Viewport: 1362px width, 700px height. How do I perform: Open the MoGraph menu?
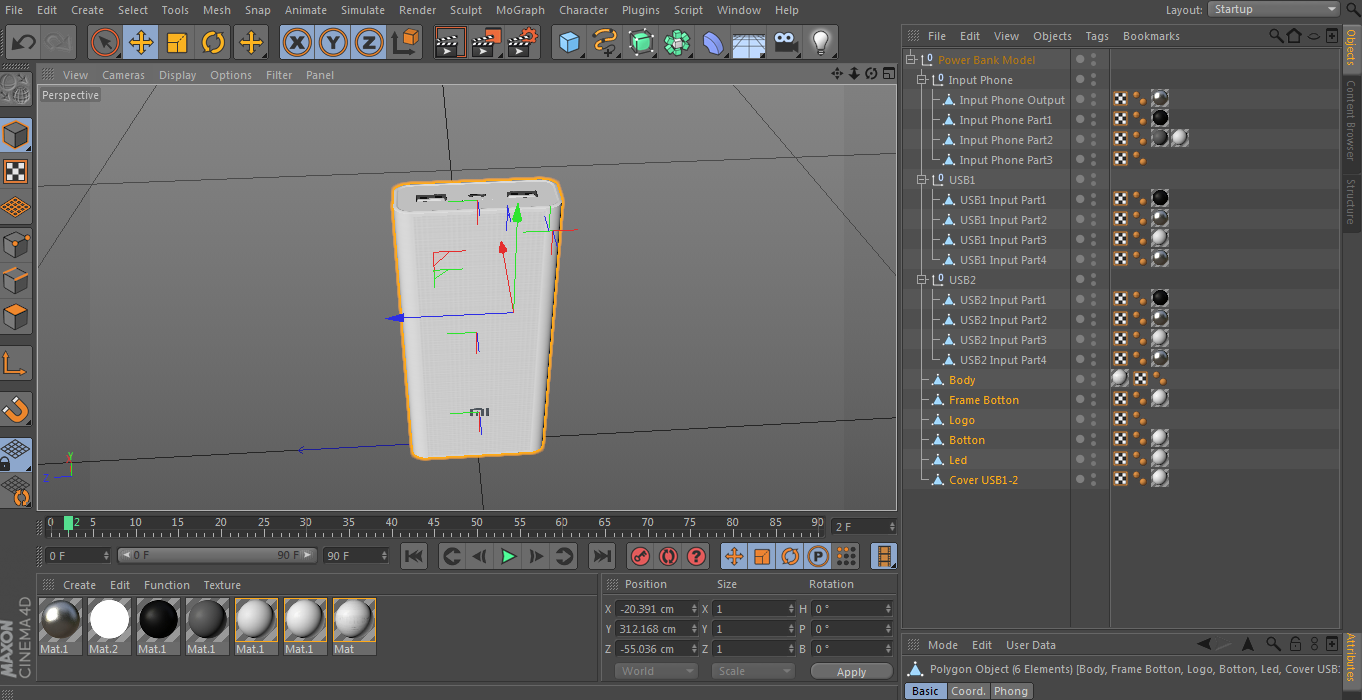click(520, 10)
